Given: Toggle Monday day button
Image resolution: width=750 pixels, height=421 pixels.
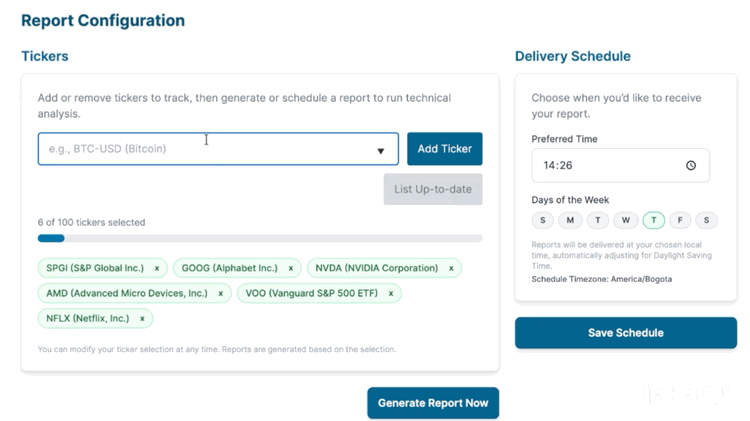Looking at the screenshot, I should (x=570, y=220).
